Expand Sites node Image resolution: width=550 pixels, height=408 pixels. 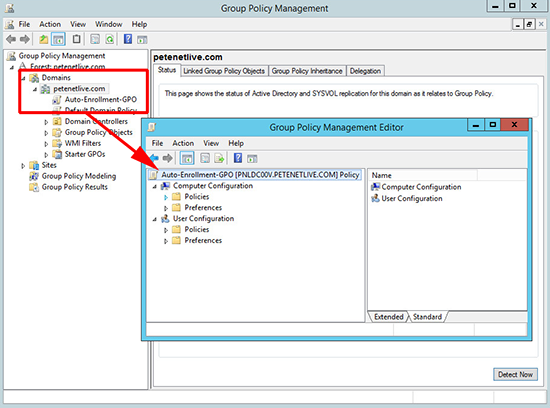tap(23, 166)
